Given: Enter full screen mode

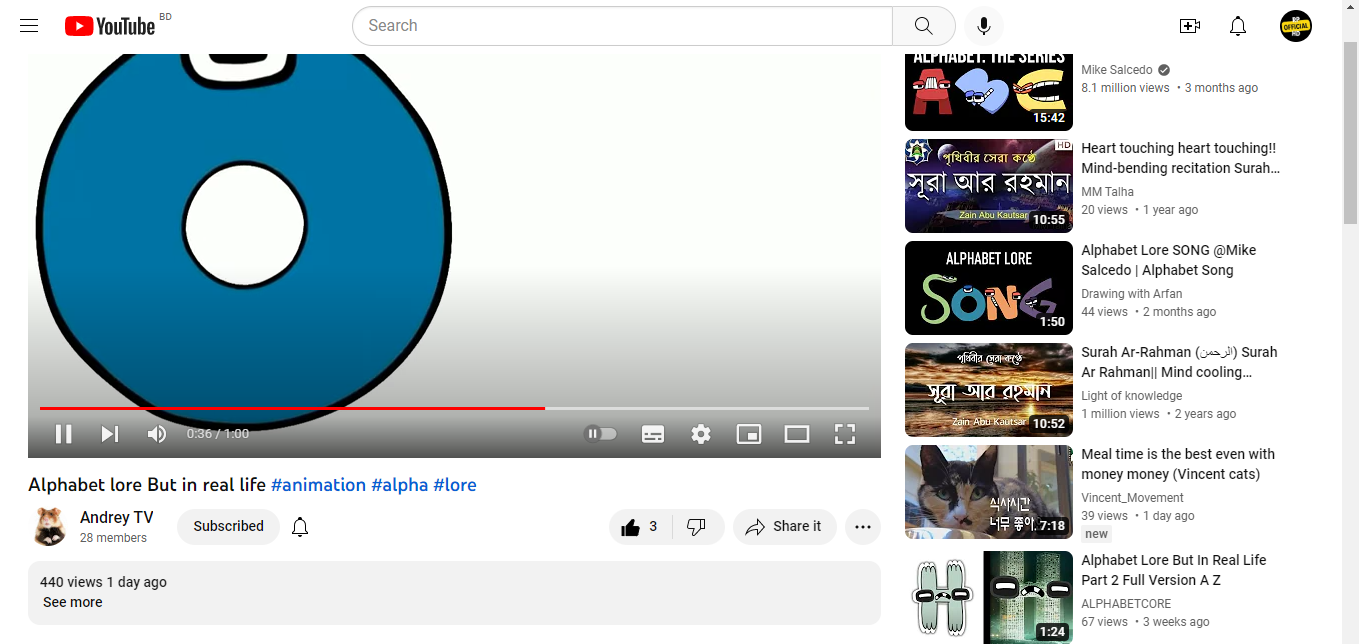Looking at the screenshot, I should point(845,434).
